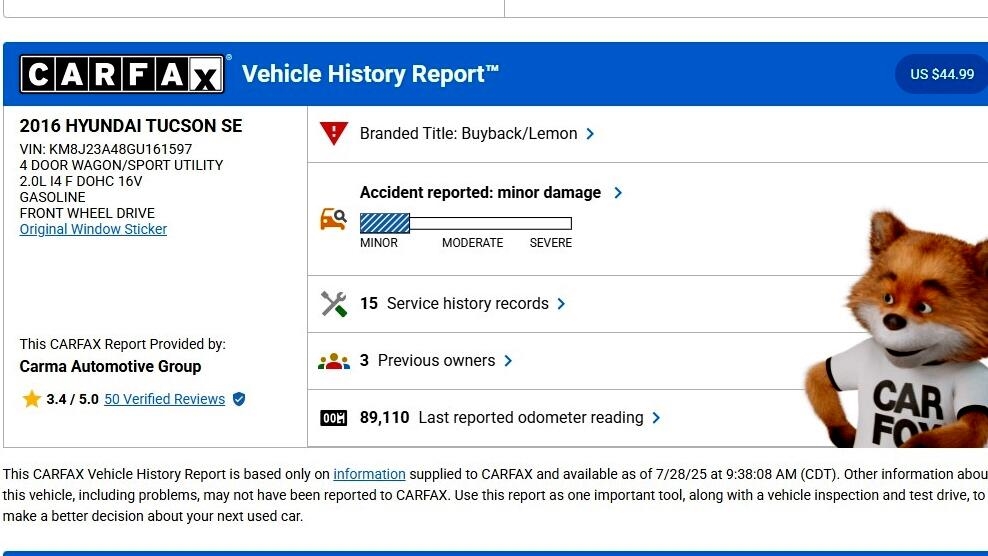Expand service history records chevron

point(561,304)
